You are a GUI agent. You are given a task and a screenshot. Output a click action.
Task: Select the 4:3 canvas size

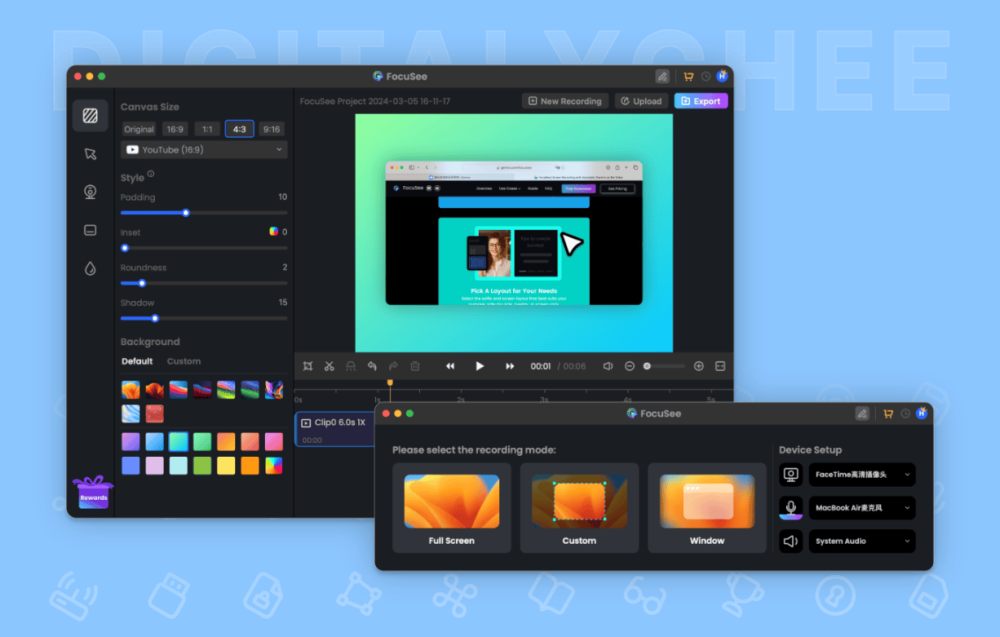239,129
